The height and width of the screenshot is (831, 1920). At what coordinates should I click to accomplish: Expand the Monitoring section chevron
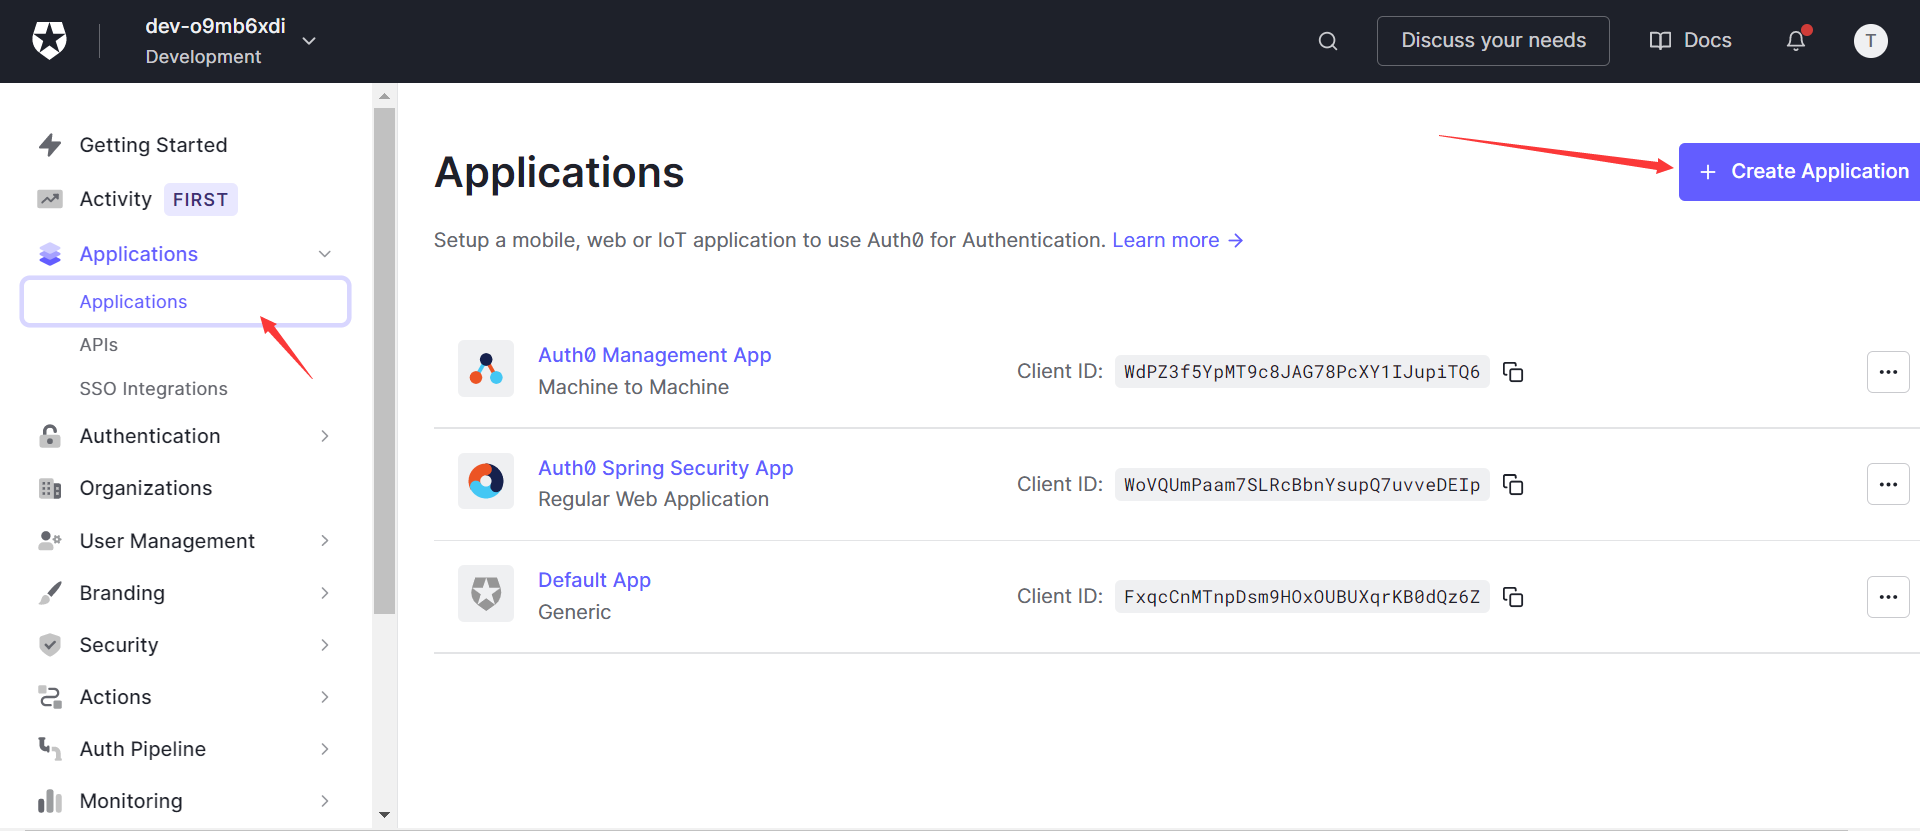pos(325,801)
